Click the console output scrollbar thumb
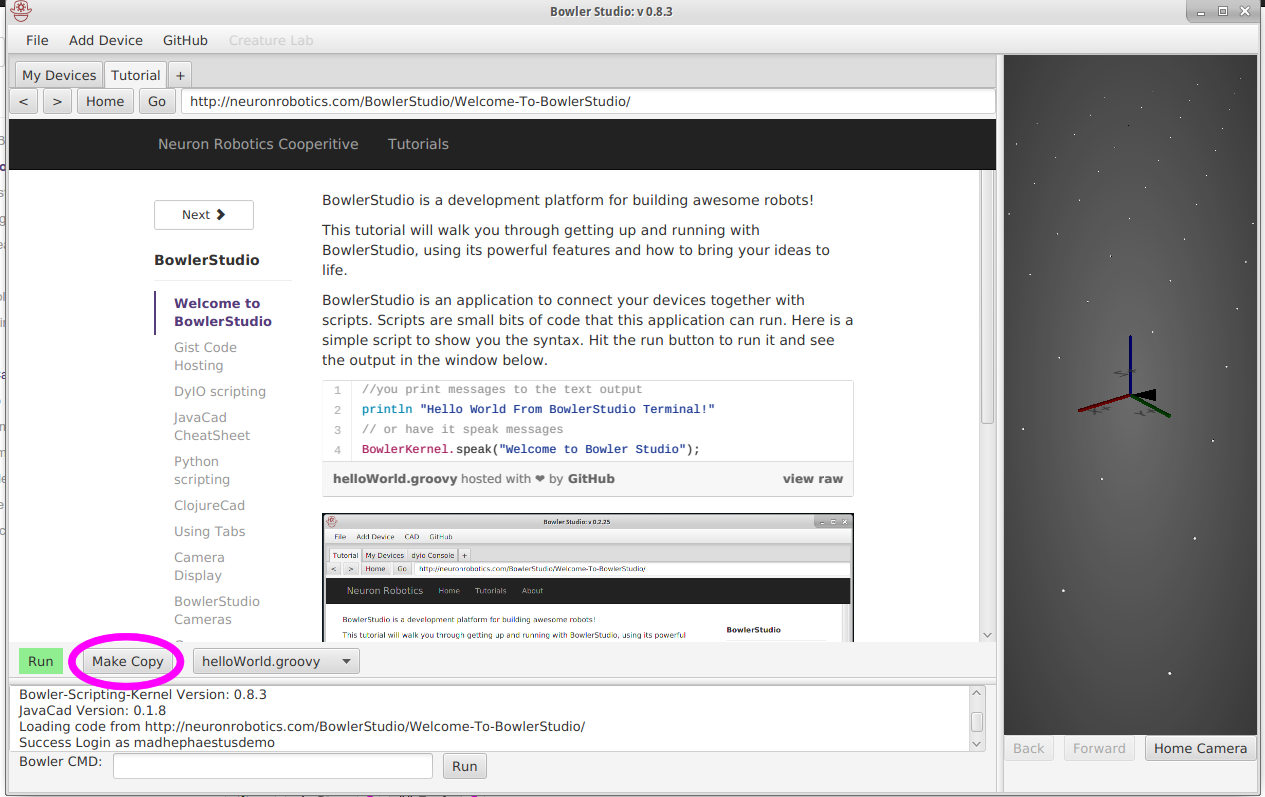 [977, 721]
